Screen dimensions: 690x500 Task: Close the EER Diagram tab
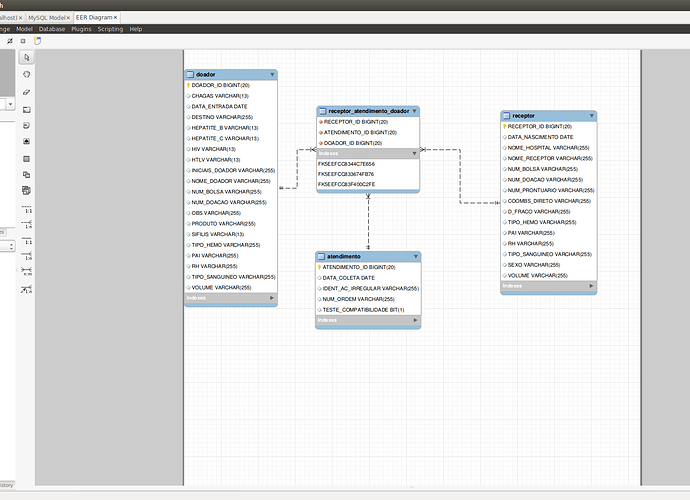click(115, 18)
